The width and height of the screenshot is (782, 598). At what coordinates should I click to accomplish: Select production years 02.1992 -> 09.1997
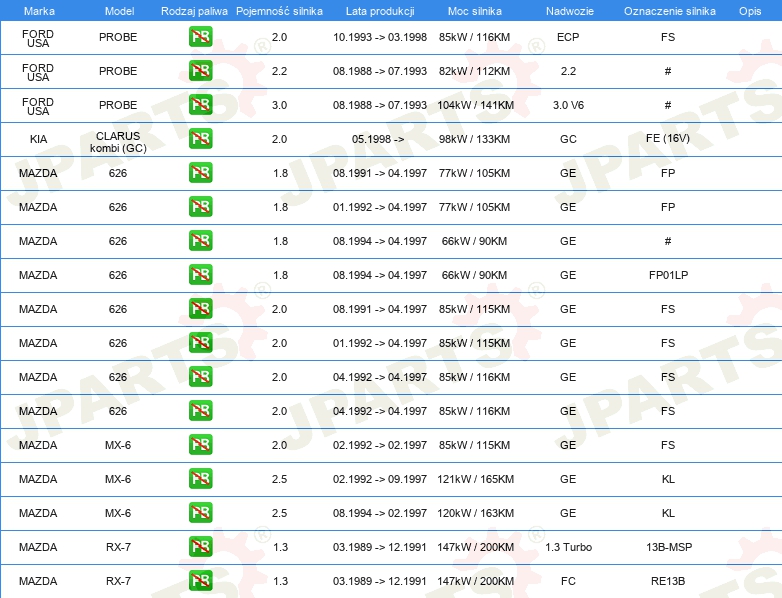click(x=380, y=479)
